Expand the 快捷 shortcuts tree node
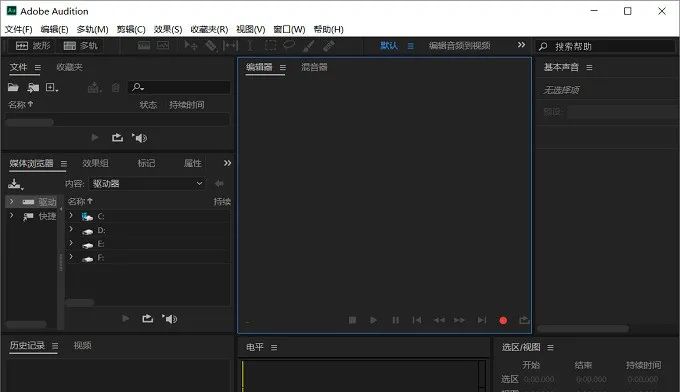680x392 pixels. pyautogui.click(x=12, y=215)
